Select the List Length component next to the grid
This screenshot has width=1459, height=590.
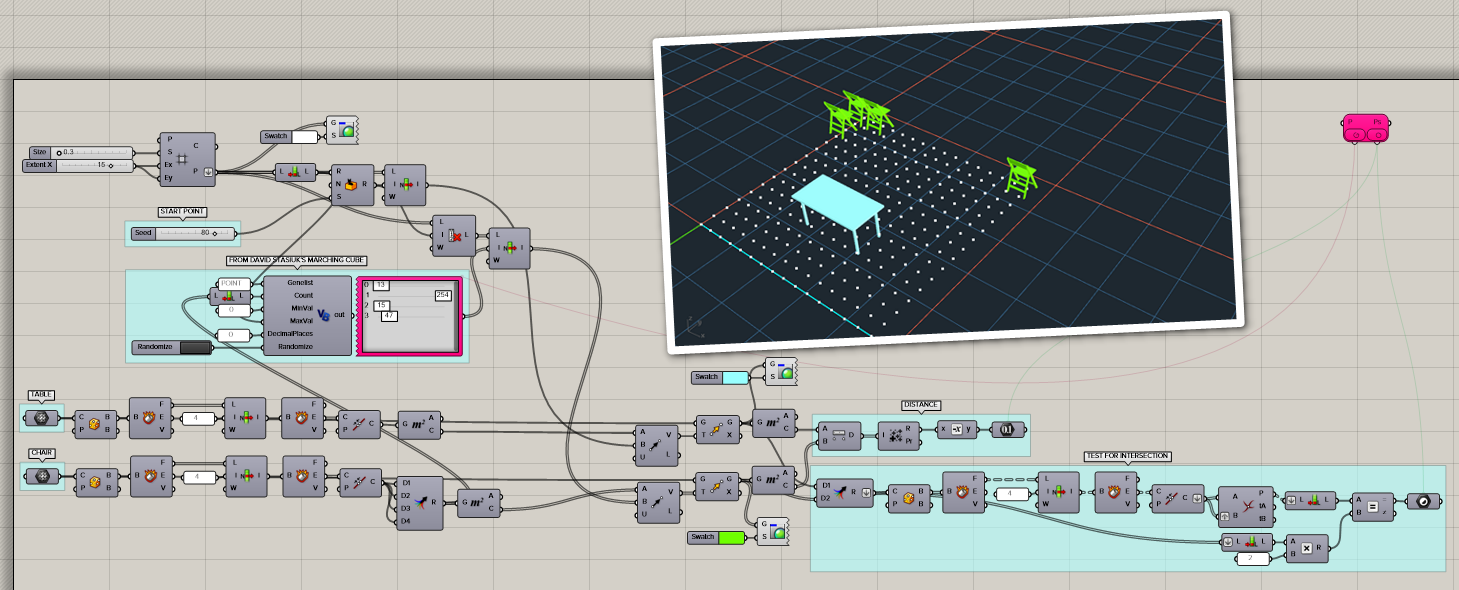295,172
